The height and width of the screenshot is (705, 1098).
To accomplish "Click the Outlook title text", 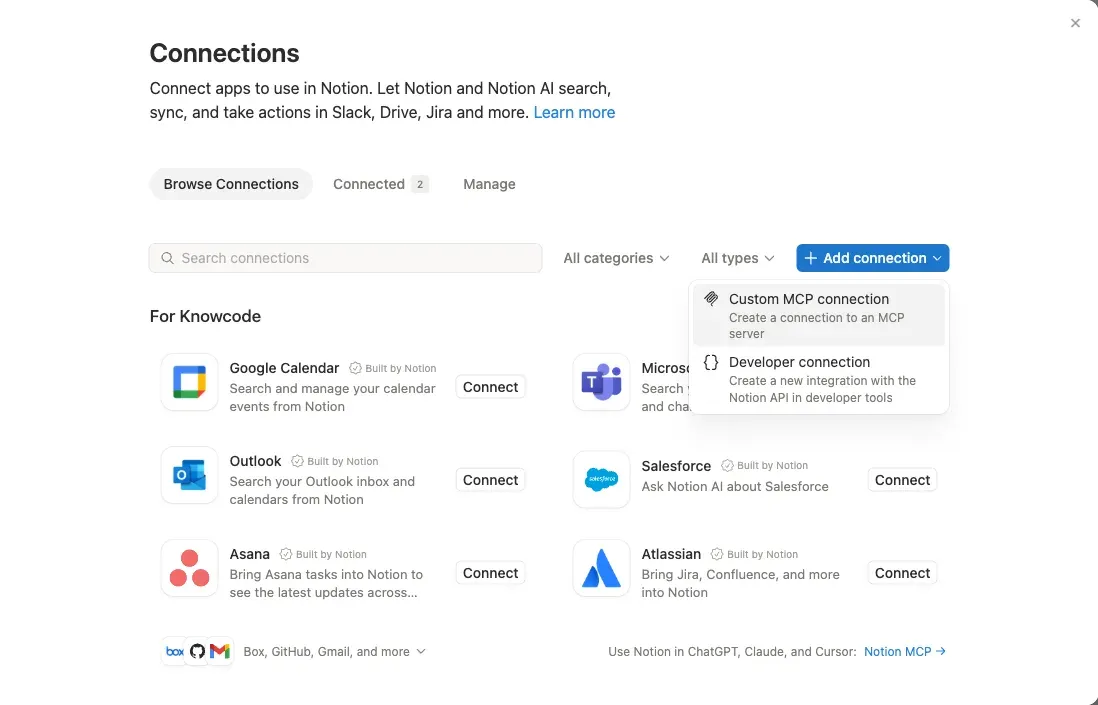I will [x=255, y=461].
